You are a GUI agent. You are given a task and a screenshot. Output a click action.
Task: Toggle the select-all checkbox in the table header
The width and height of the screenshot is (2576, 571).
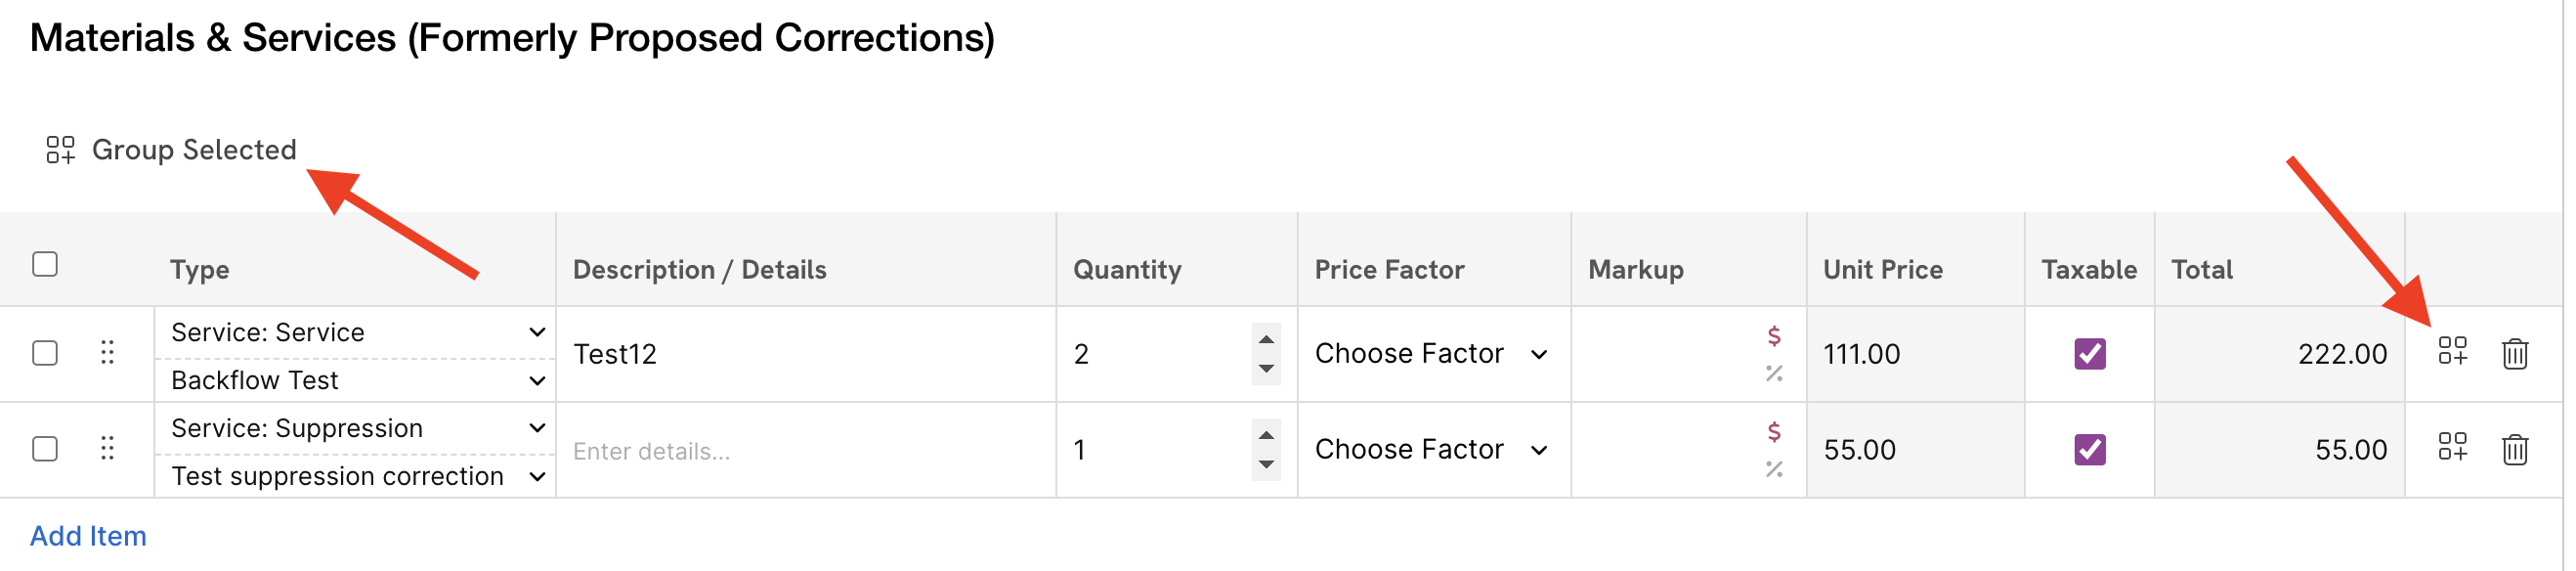pos(45,265)
